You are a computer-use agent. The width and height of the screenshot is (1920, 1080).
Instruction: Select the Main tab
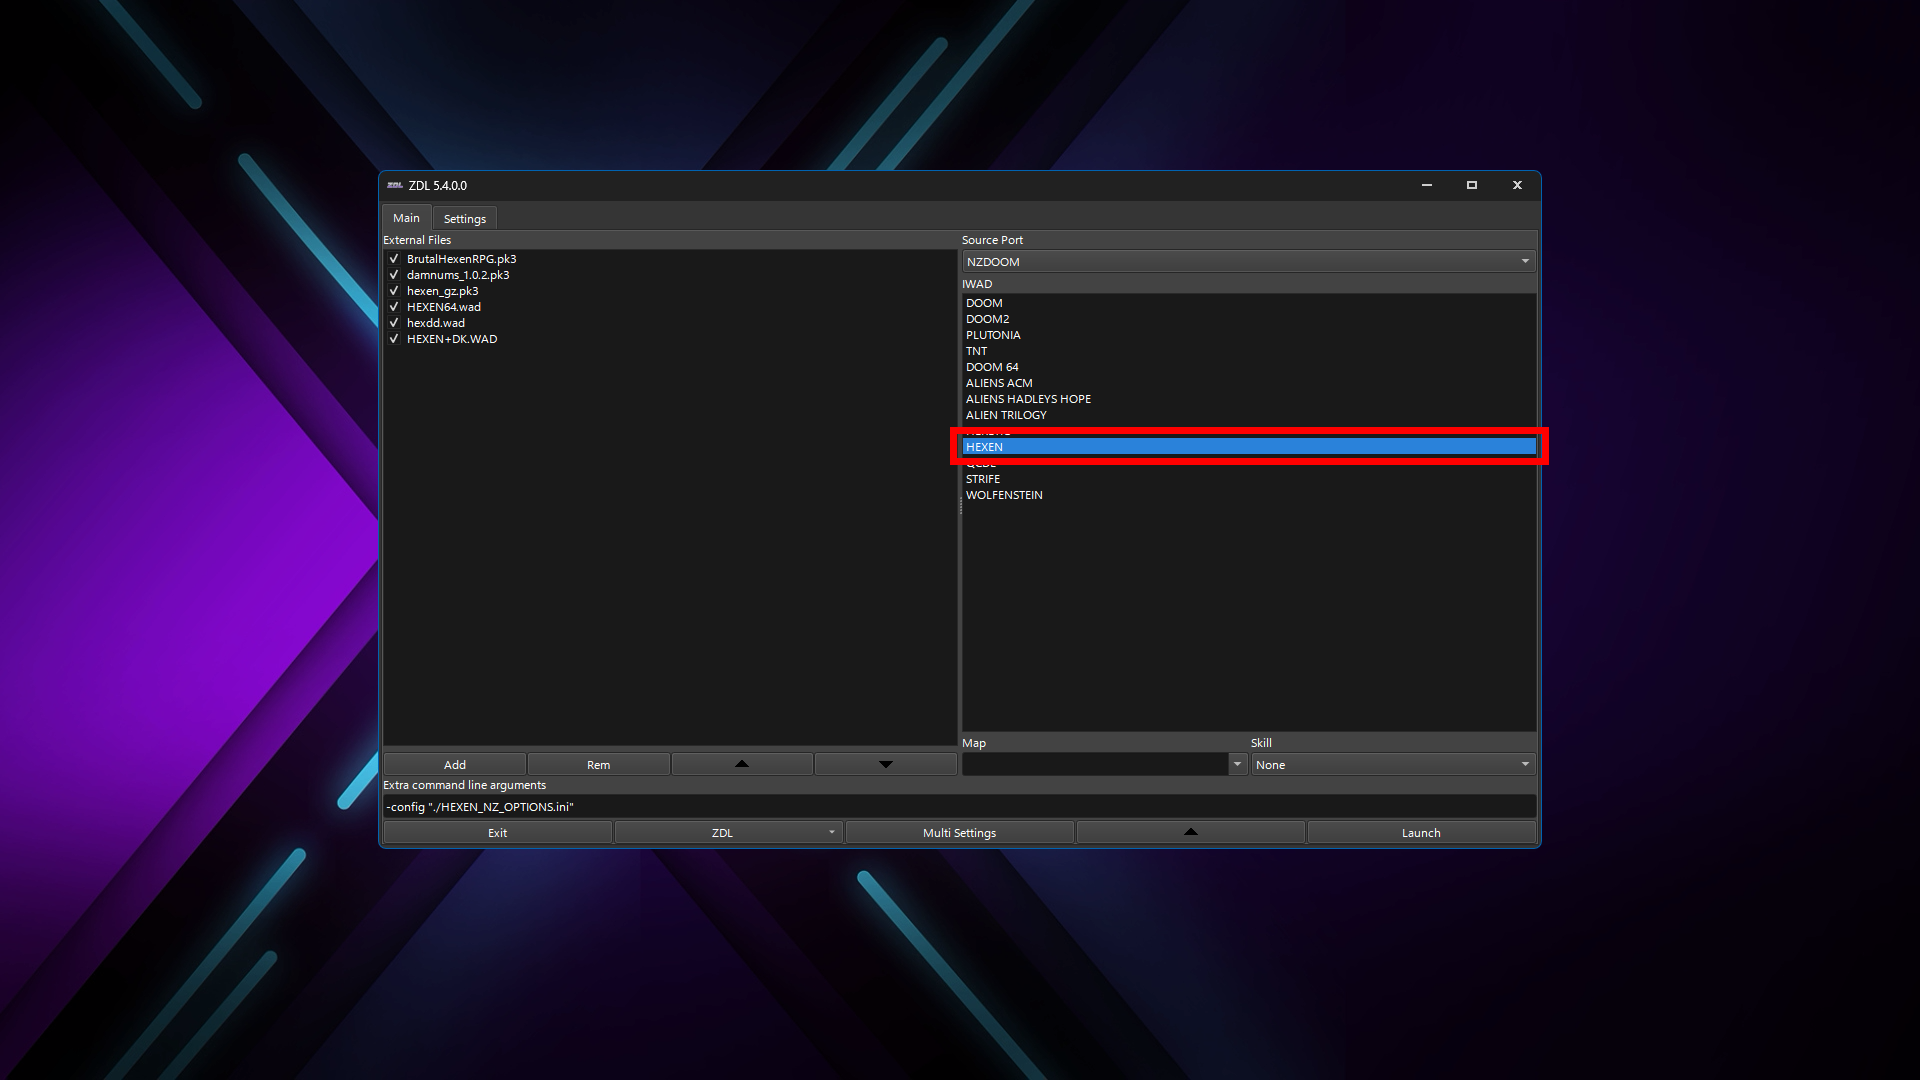(x=406, y=218)
